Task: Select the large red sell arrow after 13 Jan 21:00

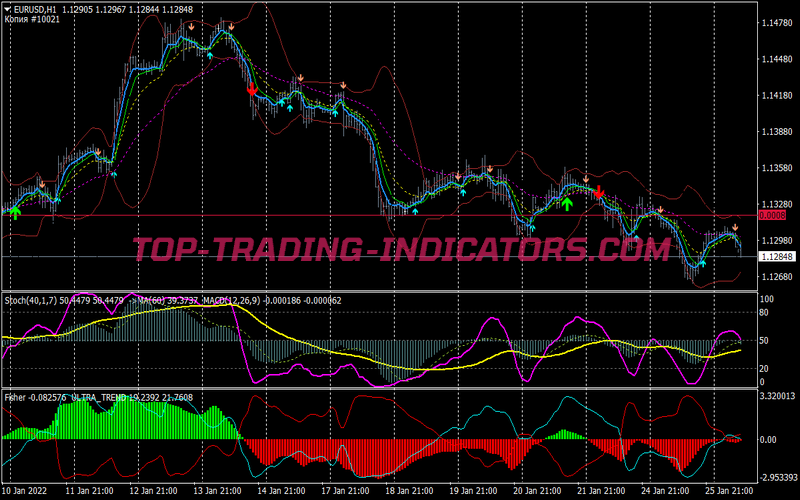Action: pos(252,89)
